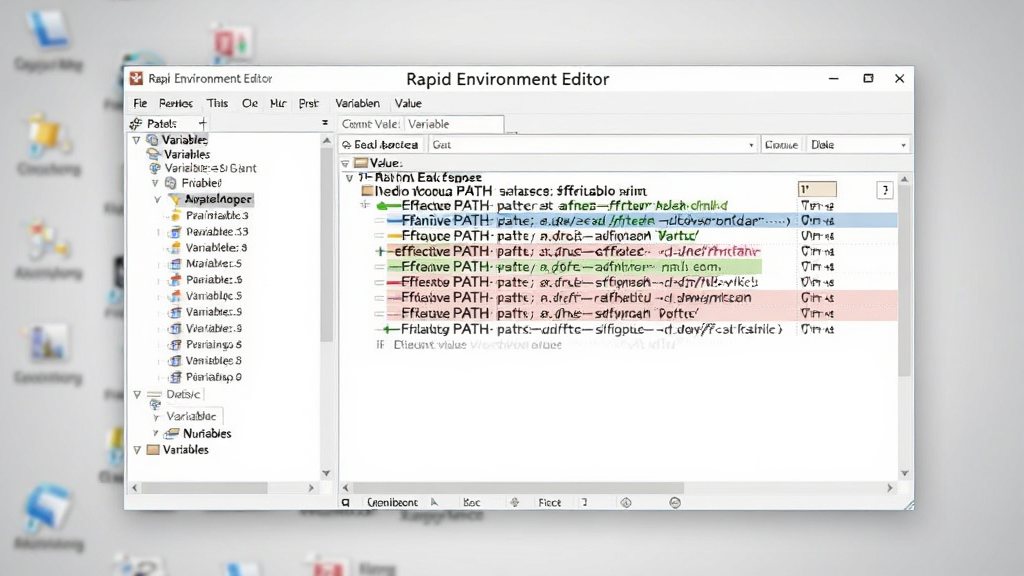Click the first round icon in the status bar
The width and height of the screenshot is (1024, 576).
pos(626,502)
